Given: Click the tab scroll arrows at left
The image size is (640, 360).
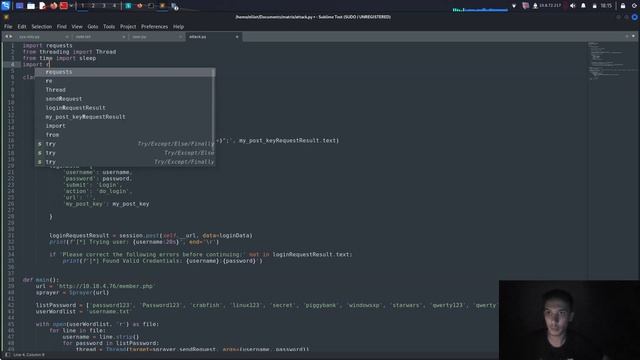Looking at the screenshot, I should click(8, 36).
